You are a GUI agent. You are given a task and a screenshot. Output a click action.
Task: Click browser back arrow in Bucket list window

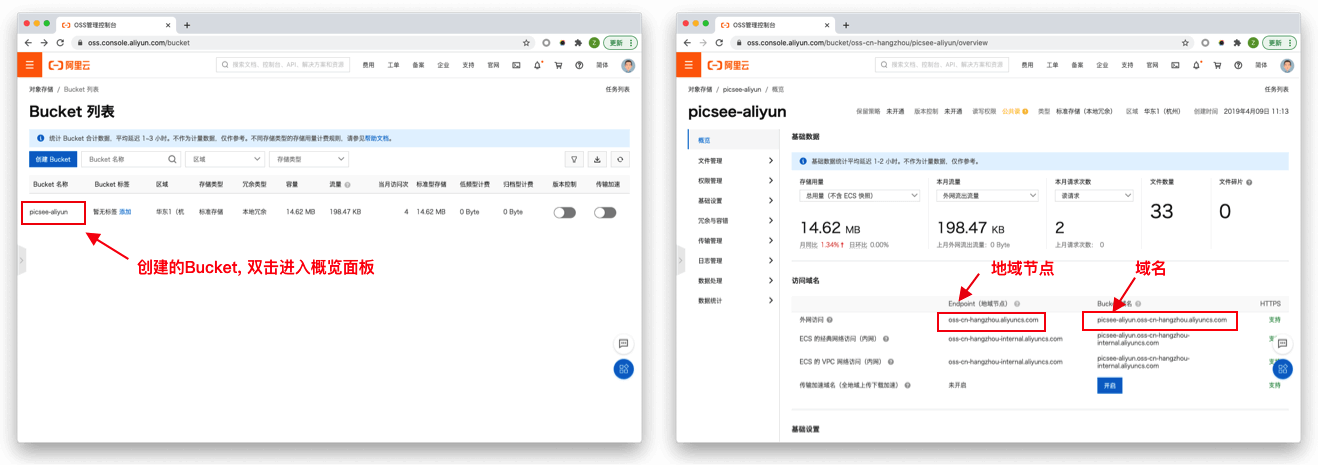click(28, 43)
